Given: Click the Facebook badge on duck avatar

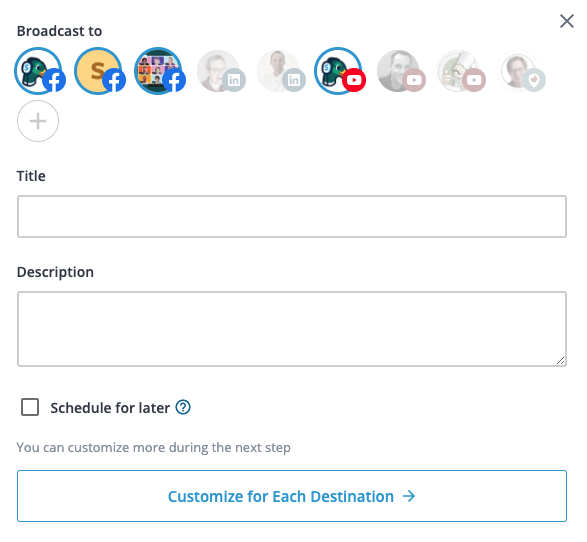Looking at the screenshot, I should [54, 80].
